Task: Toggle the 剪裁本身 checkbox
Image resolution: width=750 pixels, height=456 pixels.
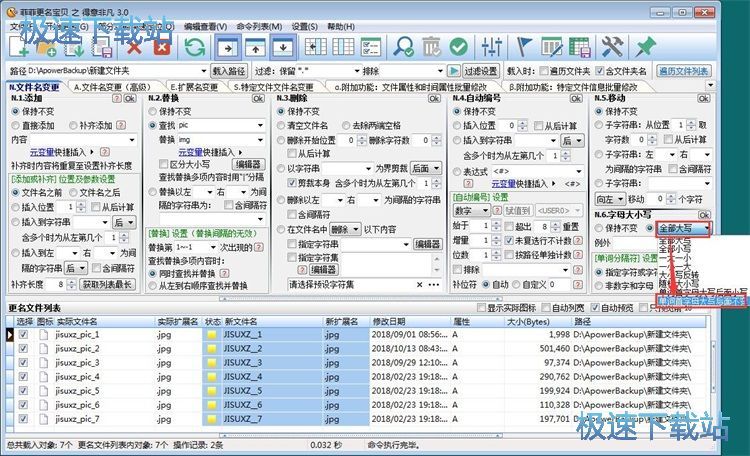Action: pos(291,183)
